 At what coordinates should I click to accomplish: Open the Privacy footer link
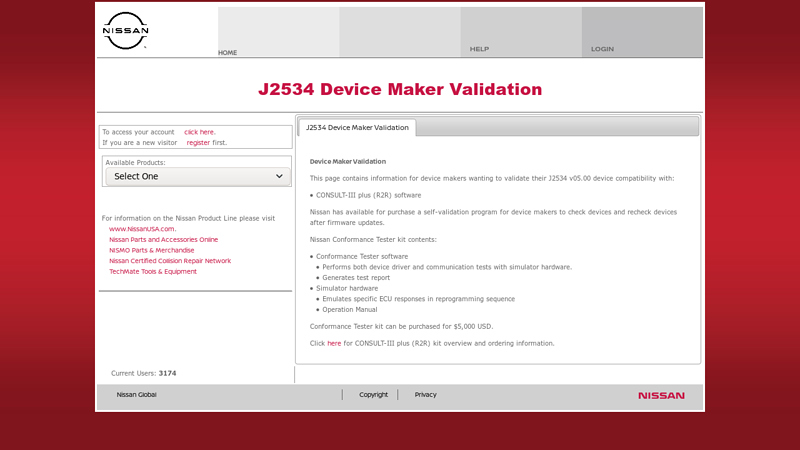[x=426, y=394]
